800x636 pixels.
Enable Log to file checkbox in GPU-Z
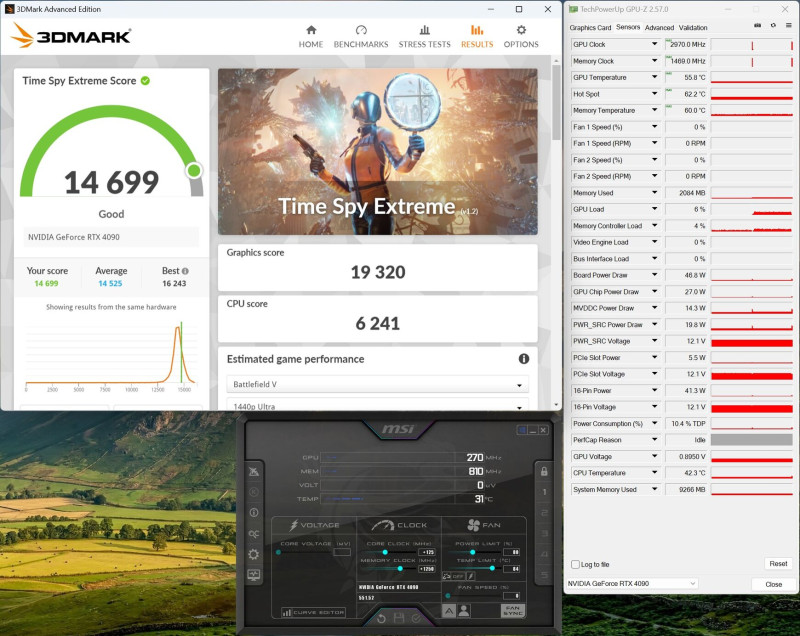[x=575, y=564]
